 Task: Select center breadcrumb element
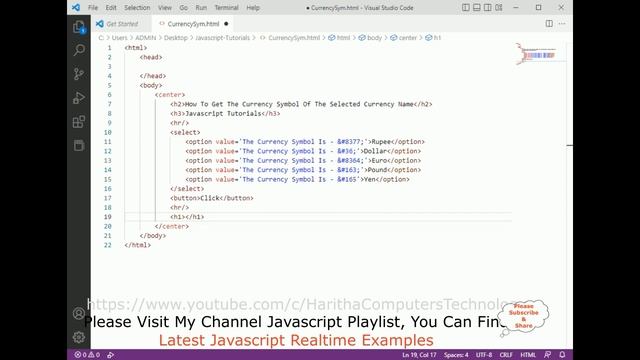coord(403,38)
